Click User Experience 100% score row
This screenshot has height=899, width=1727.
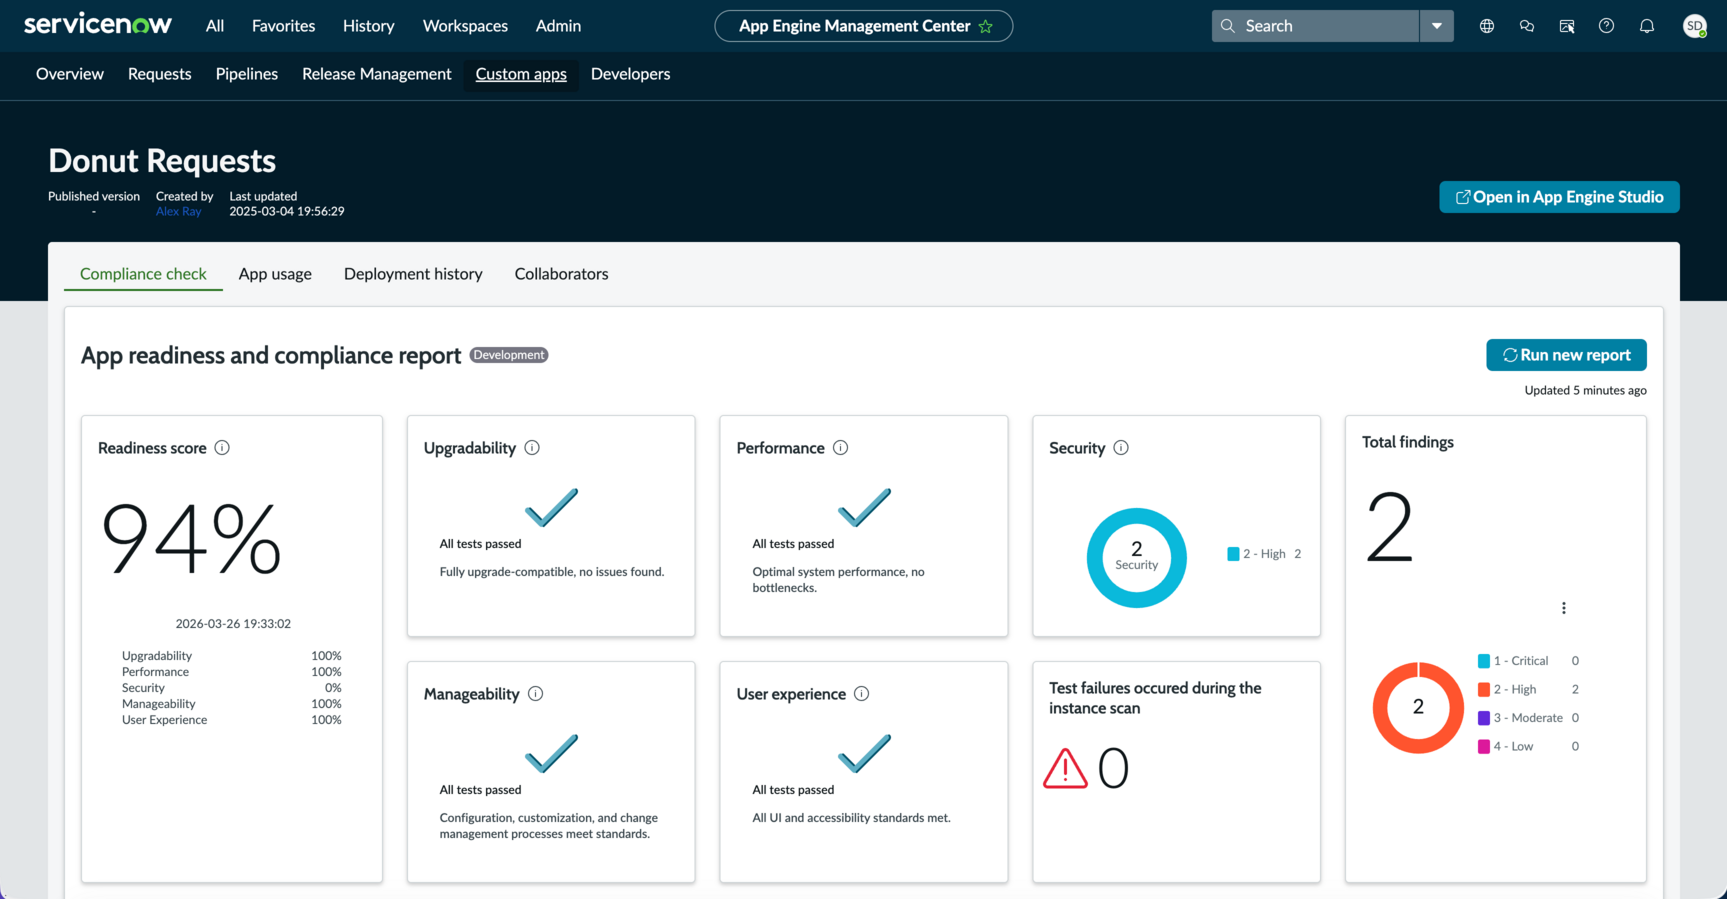point(232,720)
